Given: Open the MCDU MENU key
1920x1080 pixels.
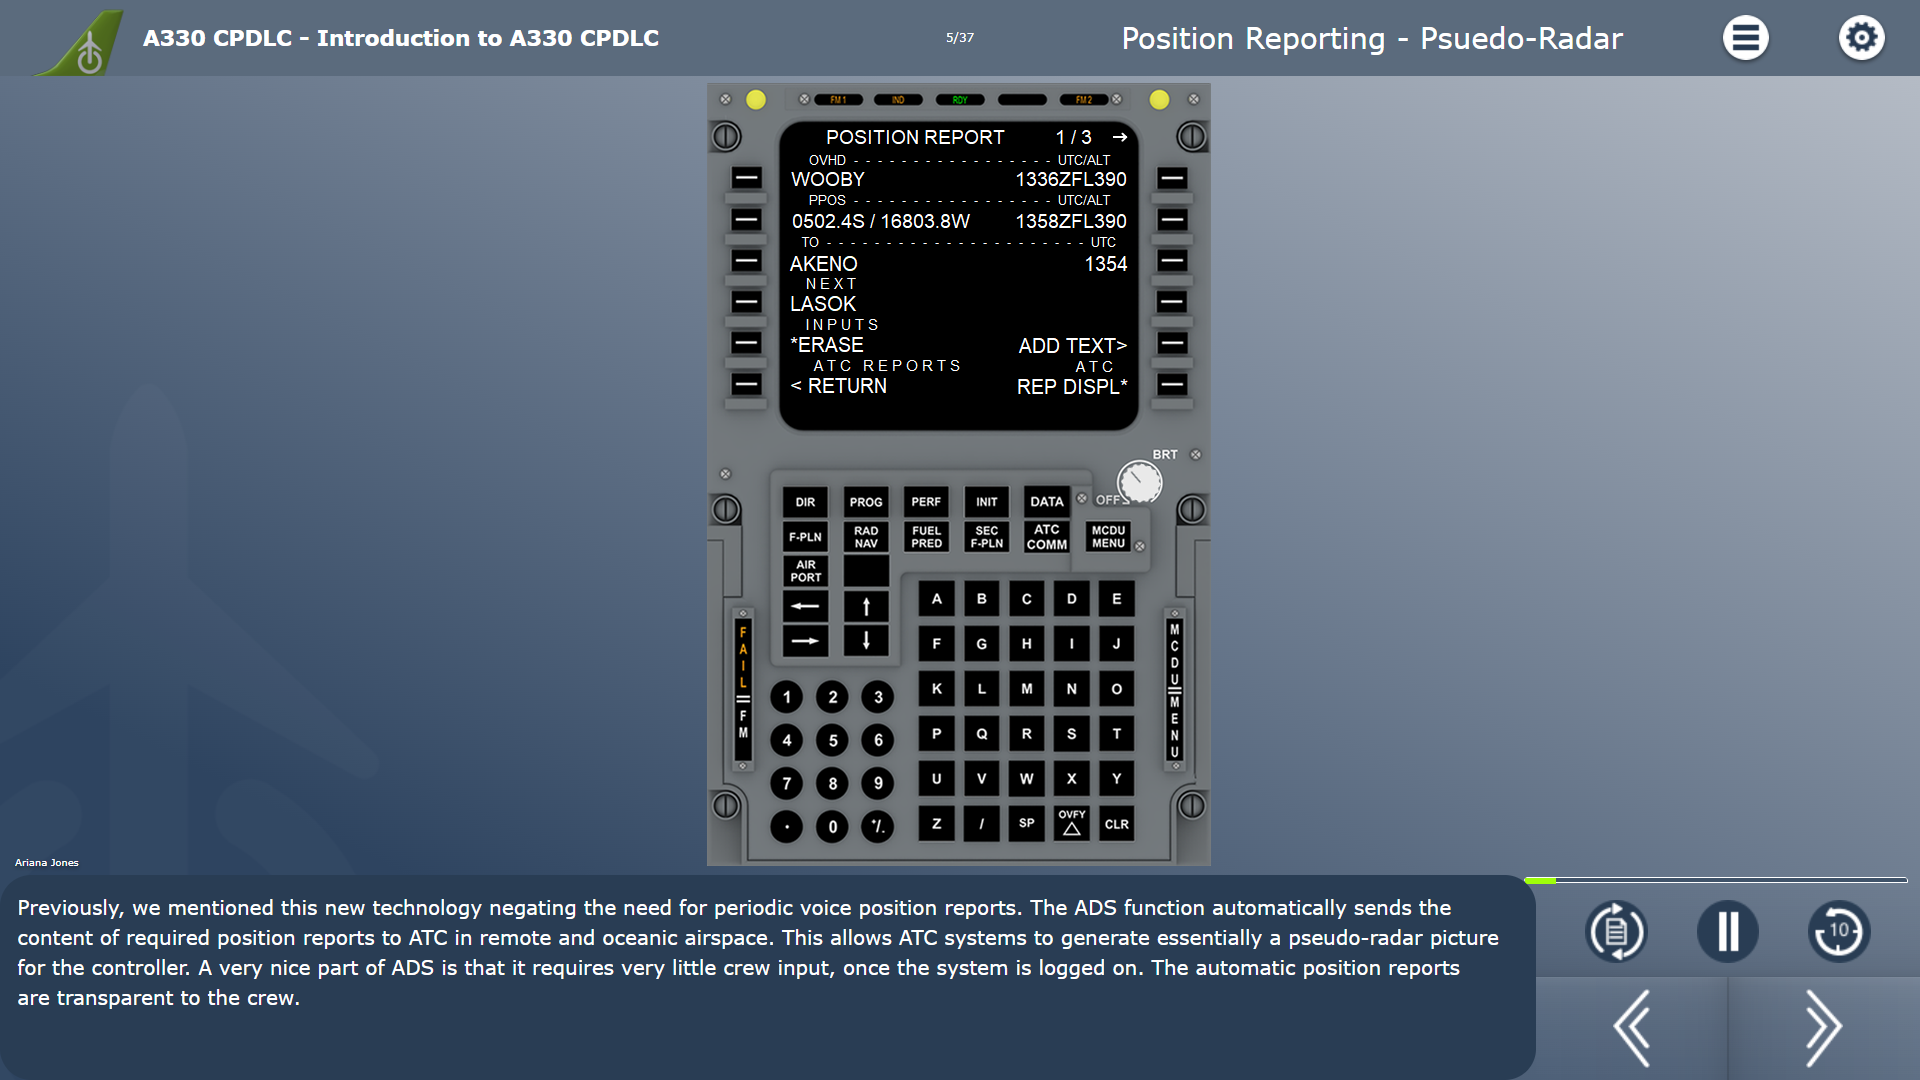Looking at the screenshot, I should click(1108, 537).
